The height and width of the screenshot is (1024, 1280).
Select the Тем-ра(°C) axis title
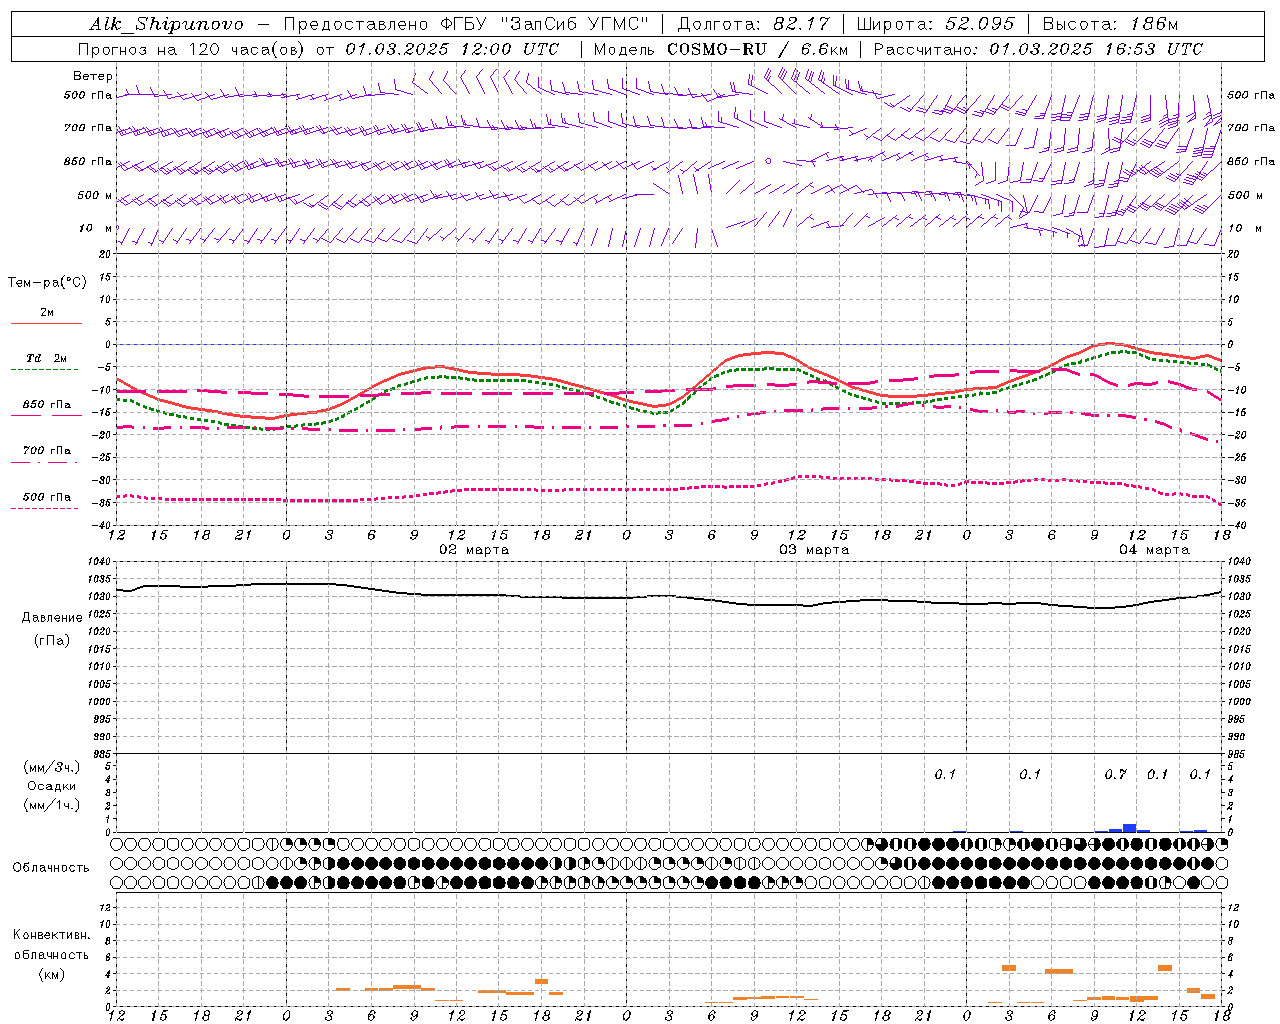tap(47, 283)
